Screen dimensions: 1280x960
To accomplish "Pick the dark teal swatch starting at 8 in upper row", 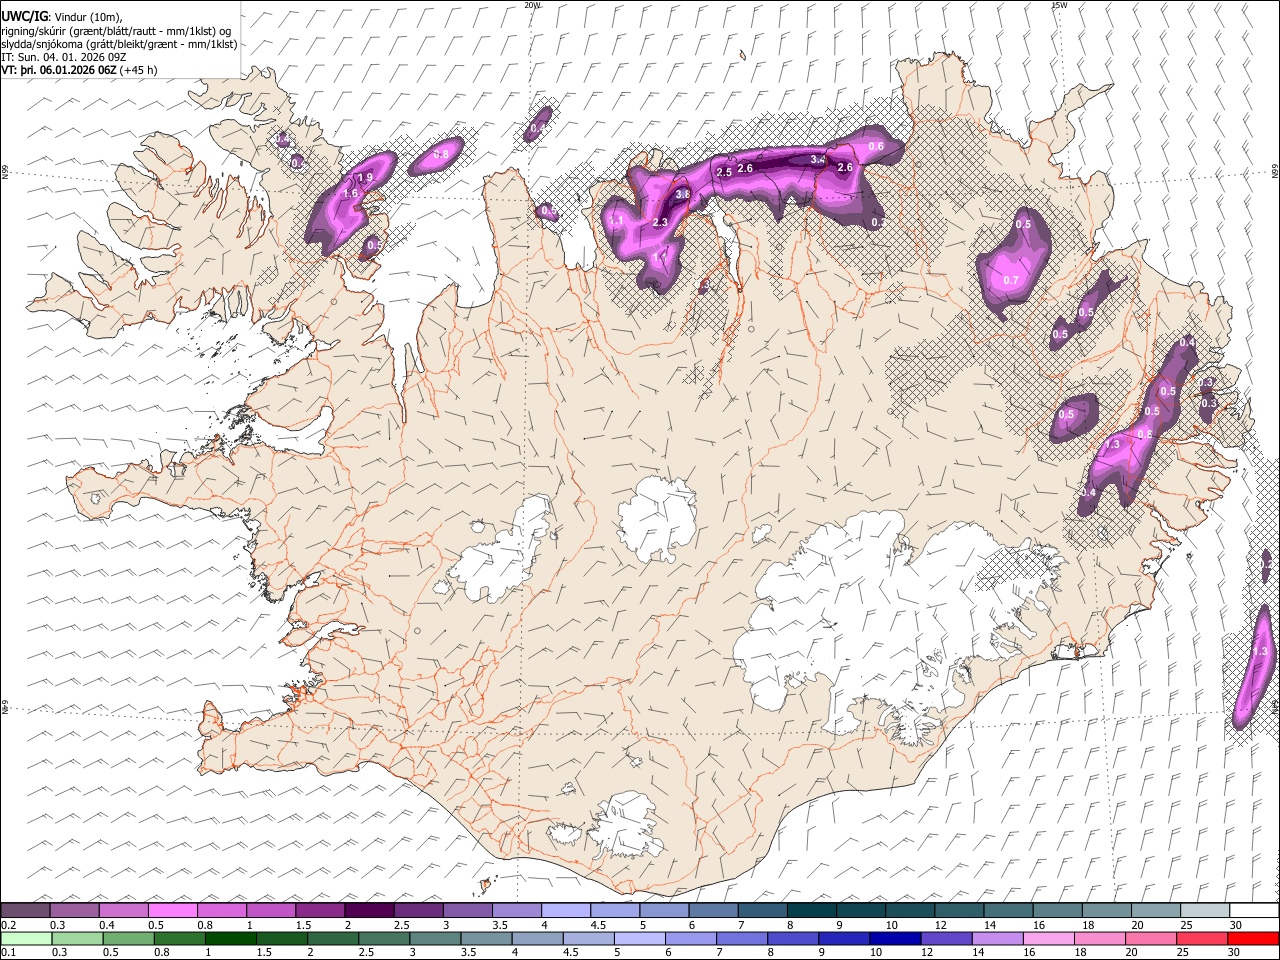I will (x=811, y=911).
